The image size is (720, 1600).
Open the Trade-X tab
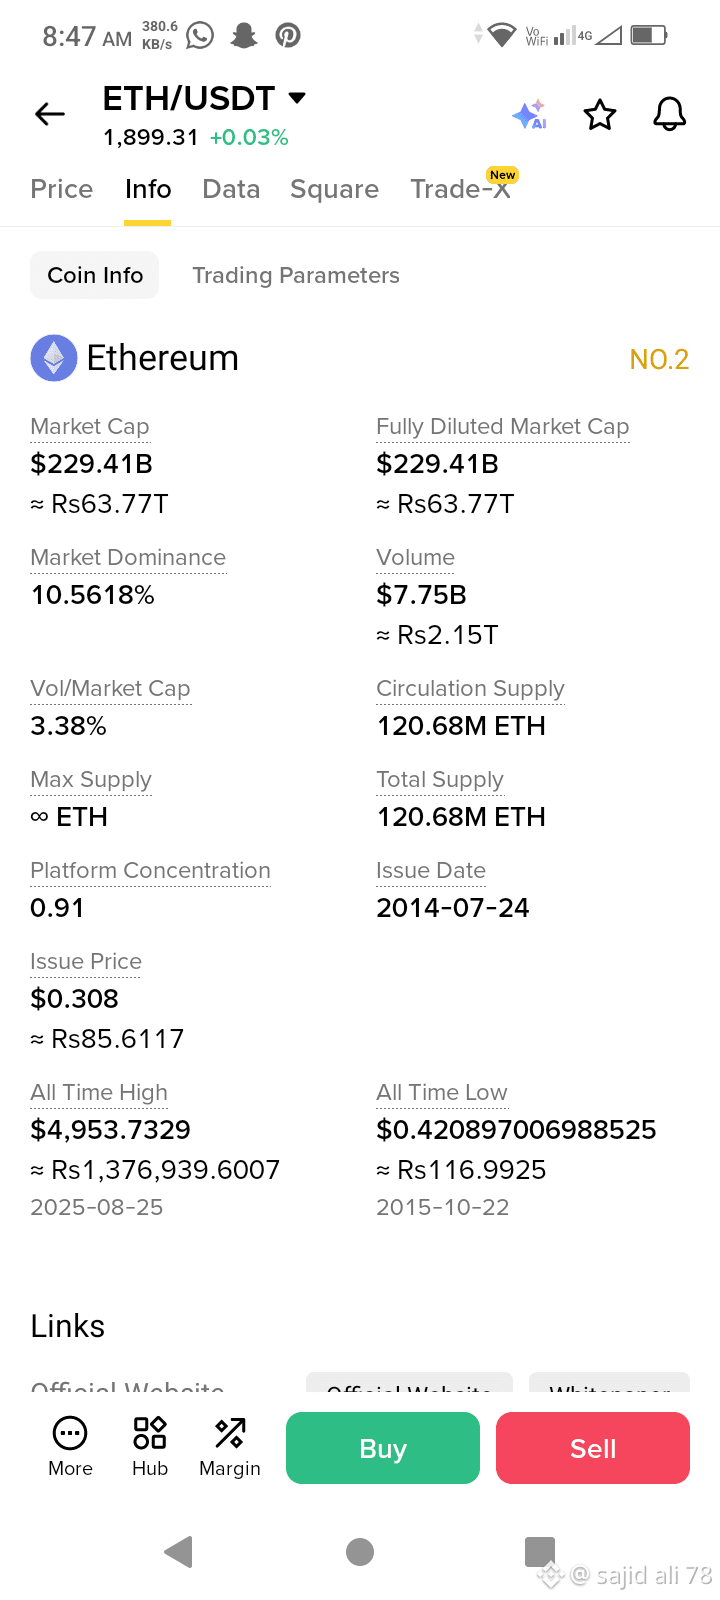(x=460, y=189)
